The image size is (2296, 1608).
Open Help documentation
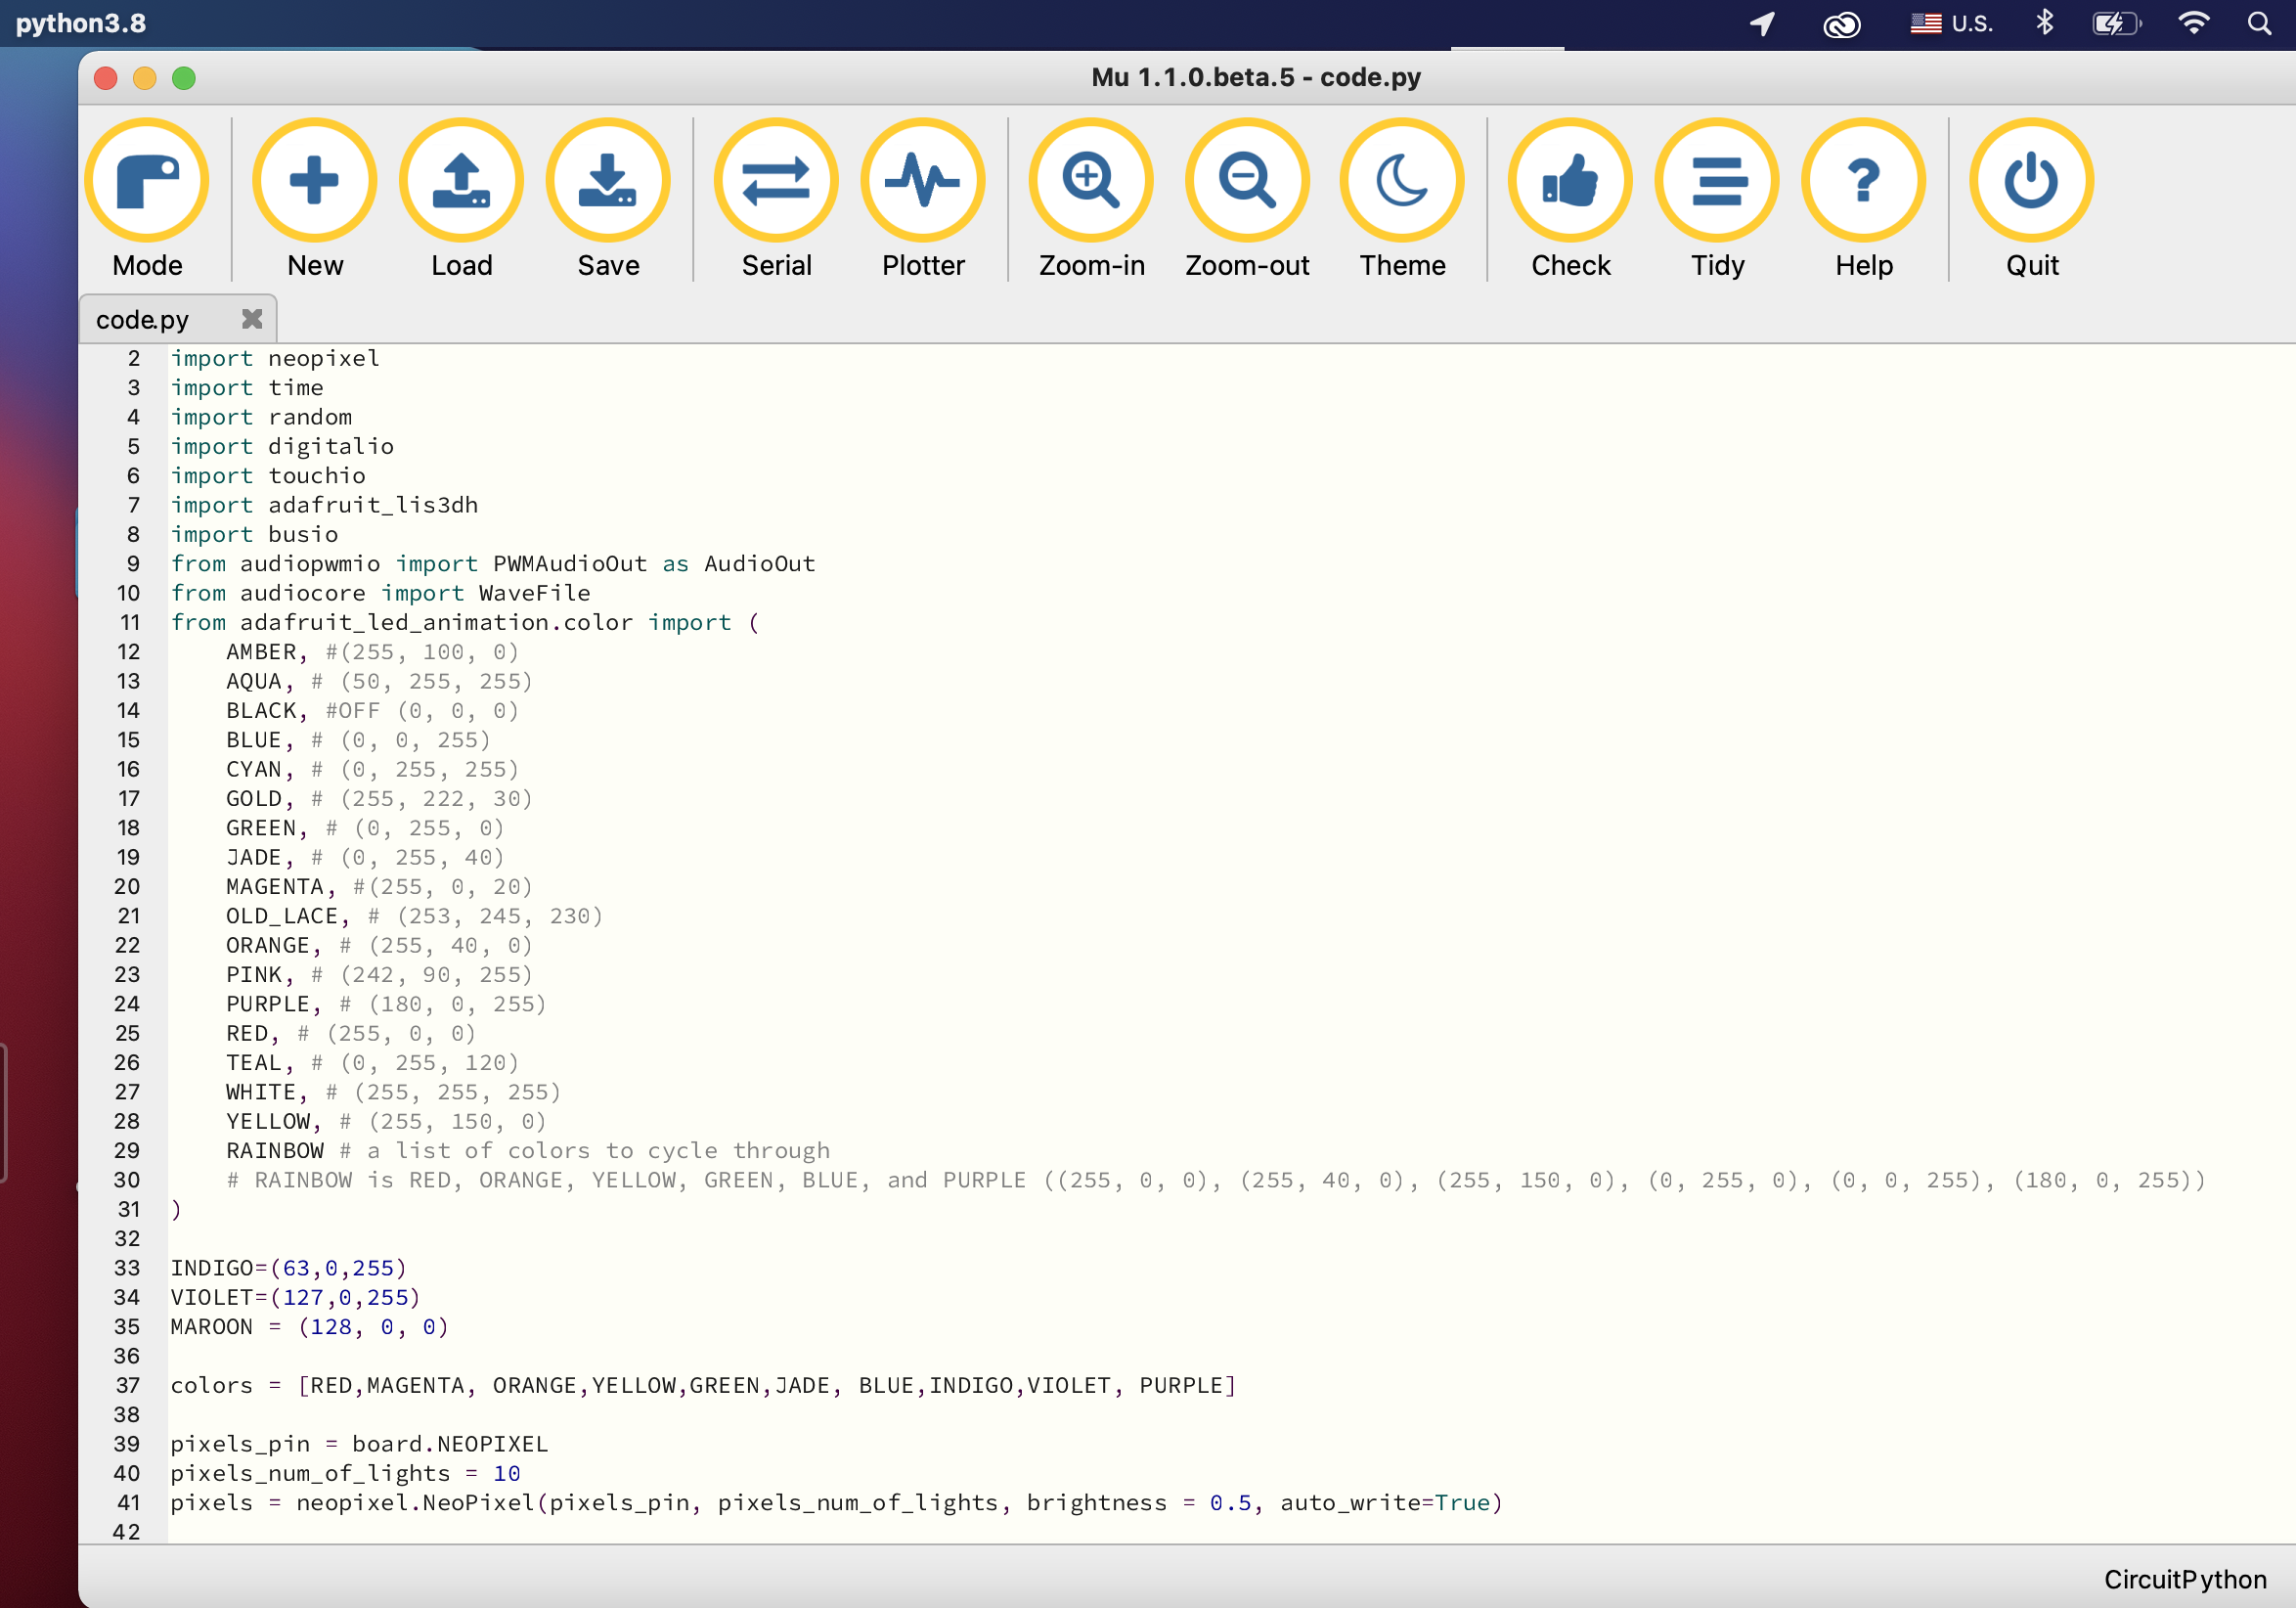[1864, 199]
